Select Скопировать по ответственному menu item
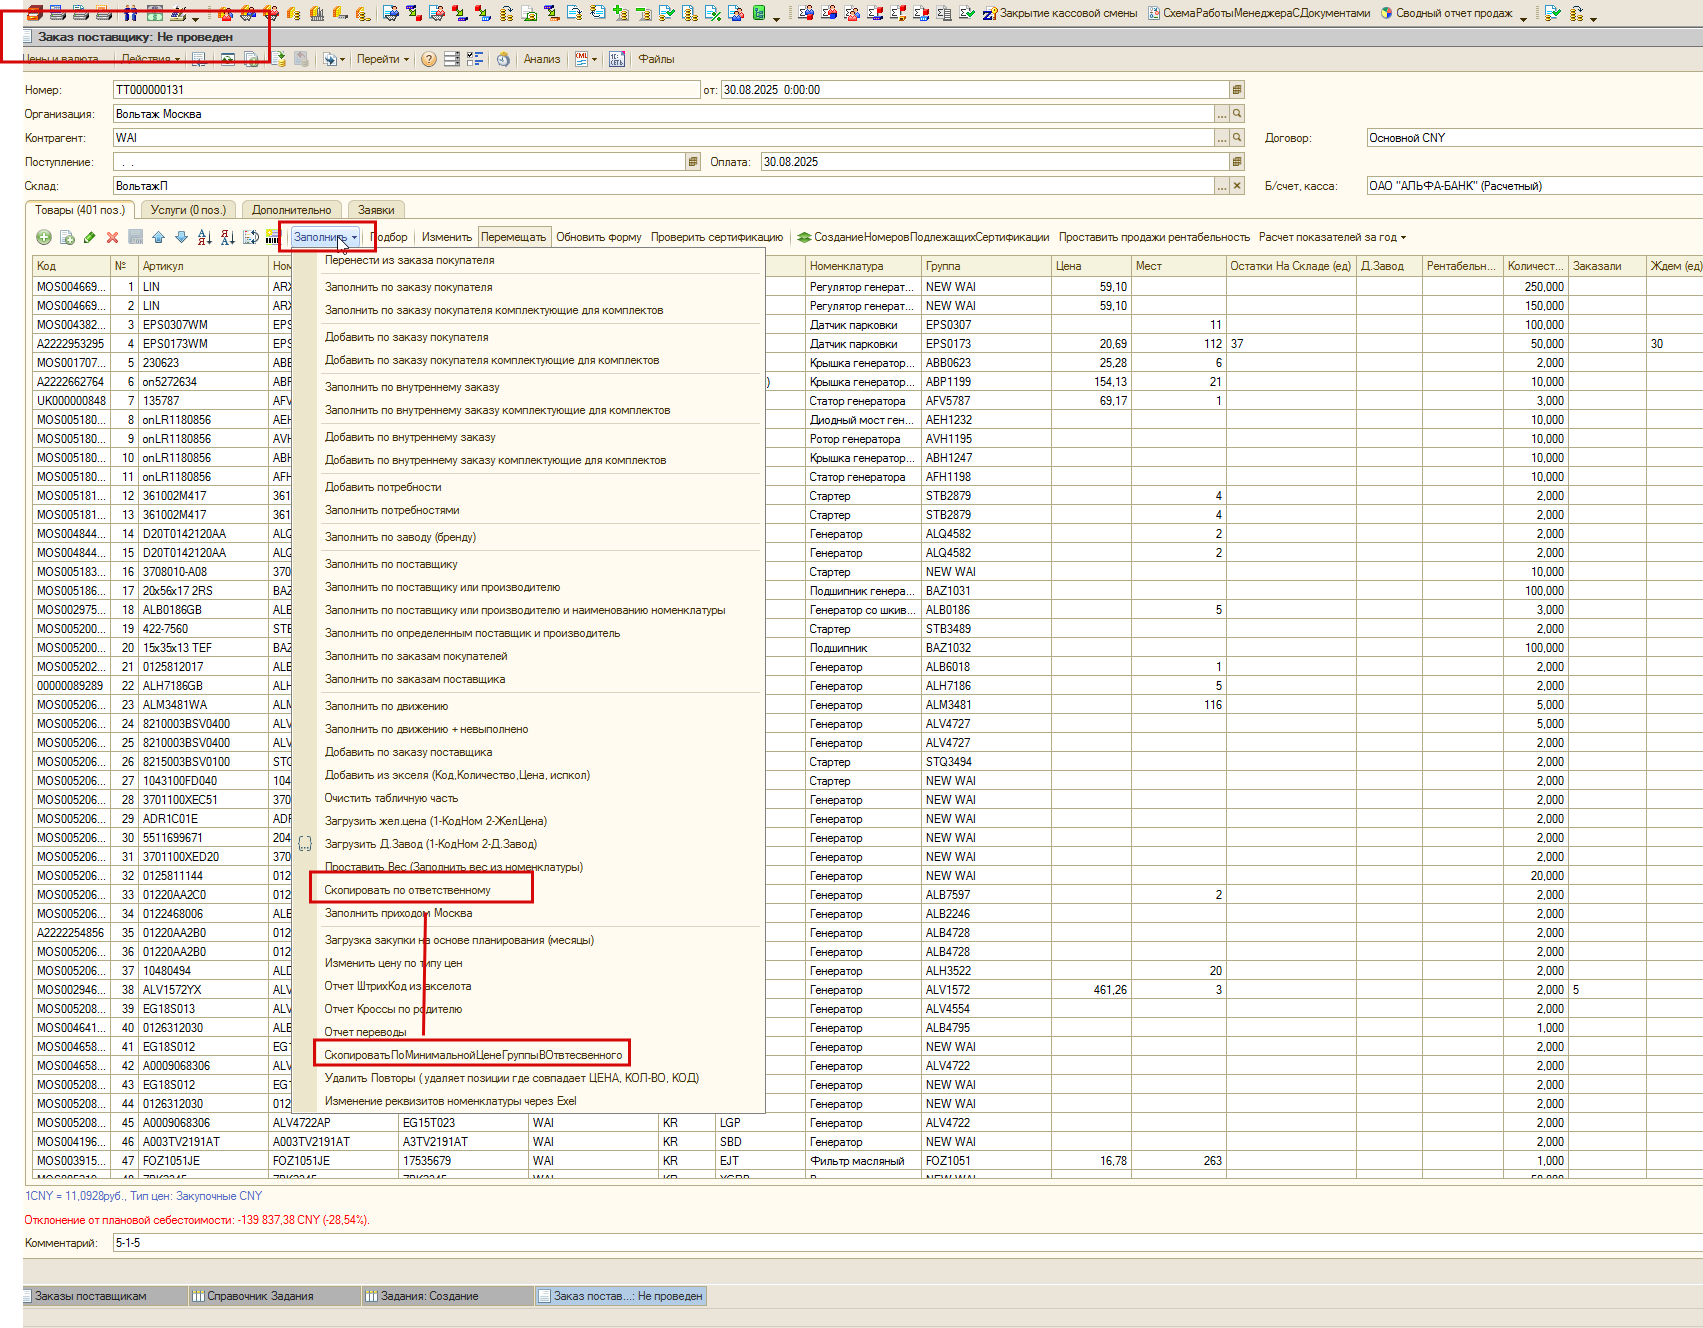The image size is (1703, 1328). coord(408,890)
